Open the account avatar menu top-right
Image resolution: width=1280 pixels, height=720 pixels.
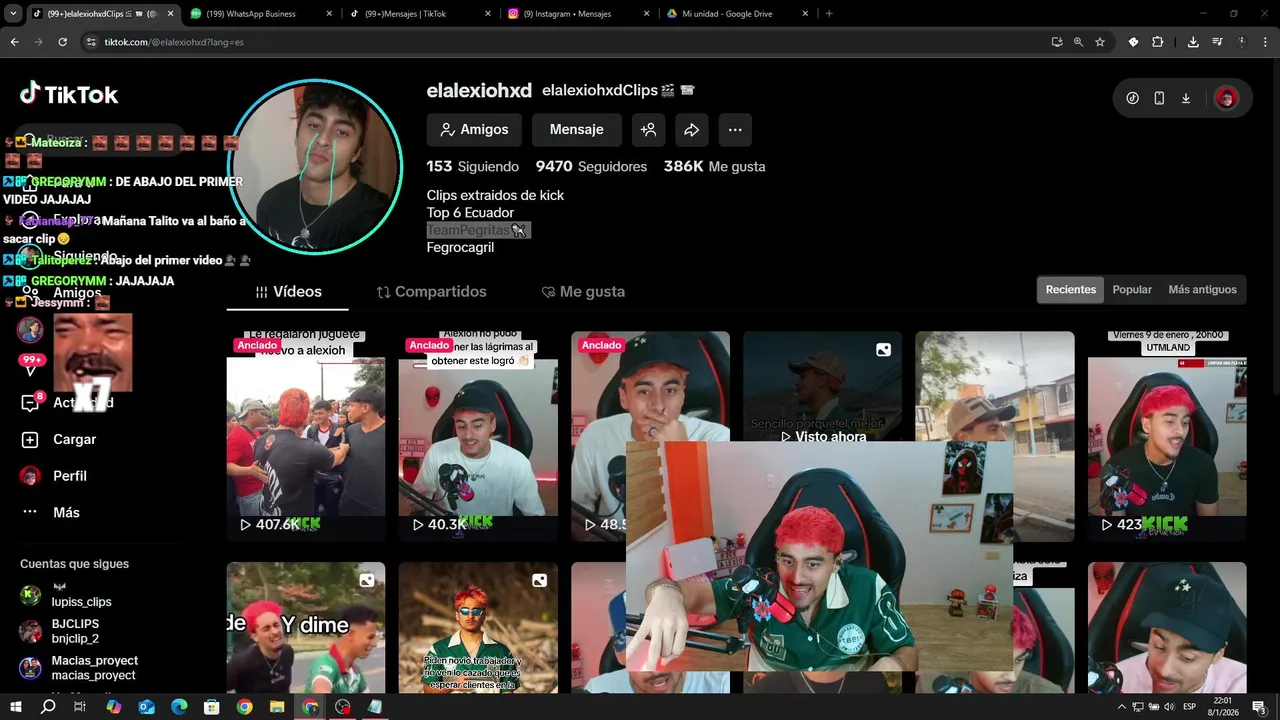pyautogui.click(x=1227, y=98)
